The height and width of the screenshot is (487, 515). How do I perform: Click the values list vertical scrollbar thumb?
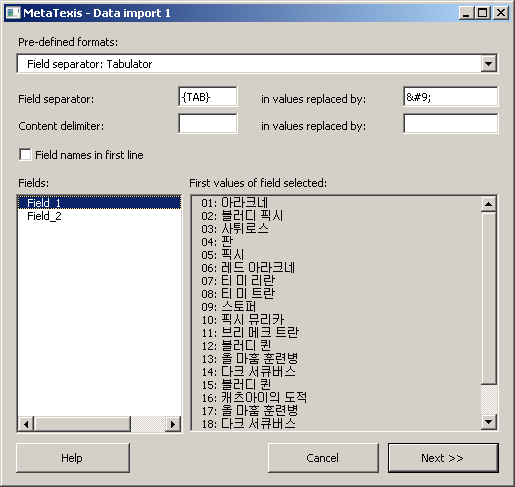pyautogui.click(x=489, y=298)
